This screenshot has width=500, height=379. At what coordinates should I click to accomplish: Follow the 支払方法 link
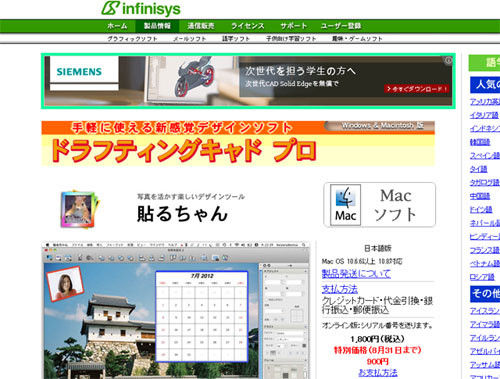340,289
